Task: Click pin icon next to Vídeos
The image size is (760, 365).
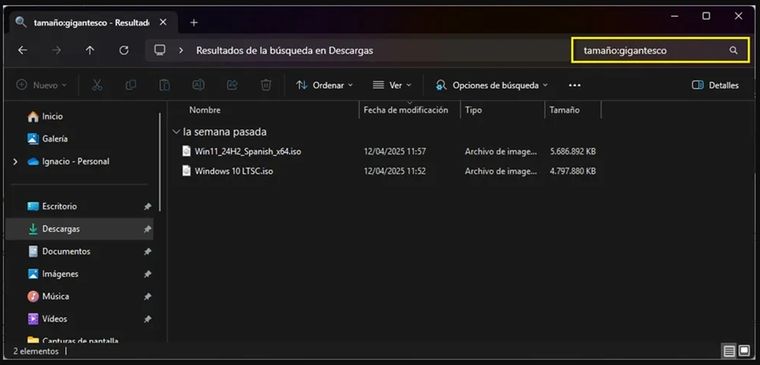Action: point(147,319)
